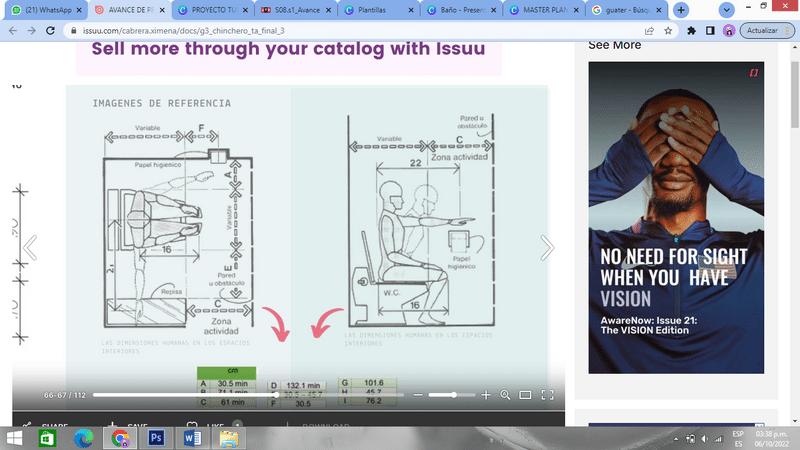Switch the reader page layout mode
This screenshot has height=450, width=800.
coord(525,395)
